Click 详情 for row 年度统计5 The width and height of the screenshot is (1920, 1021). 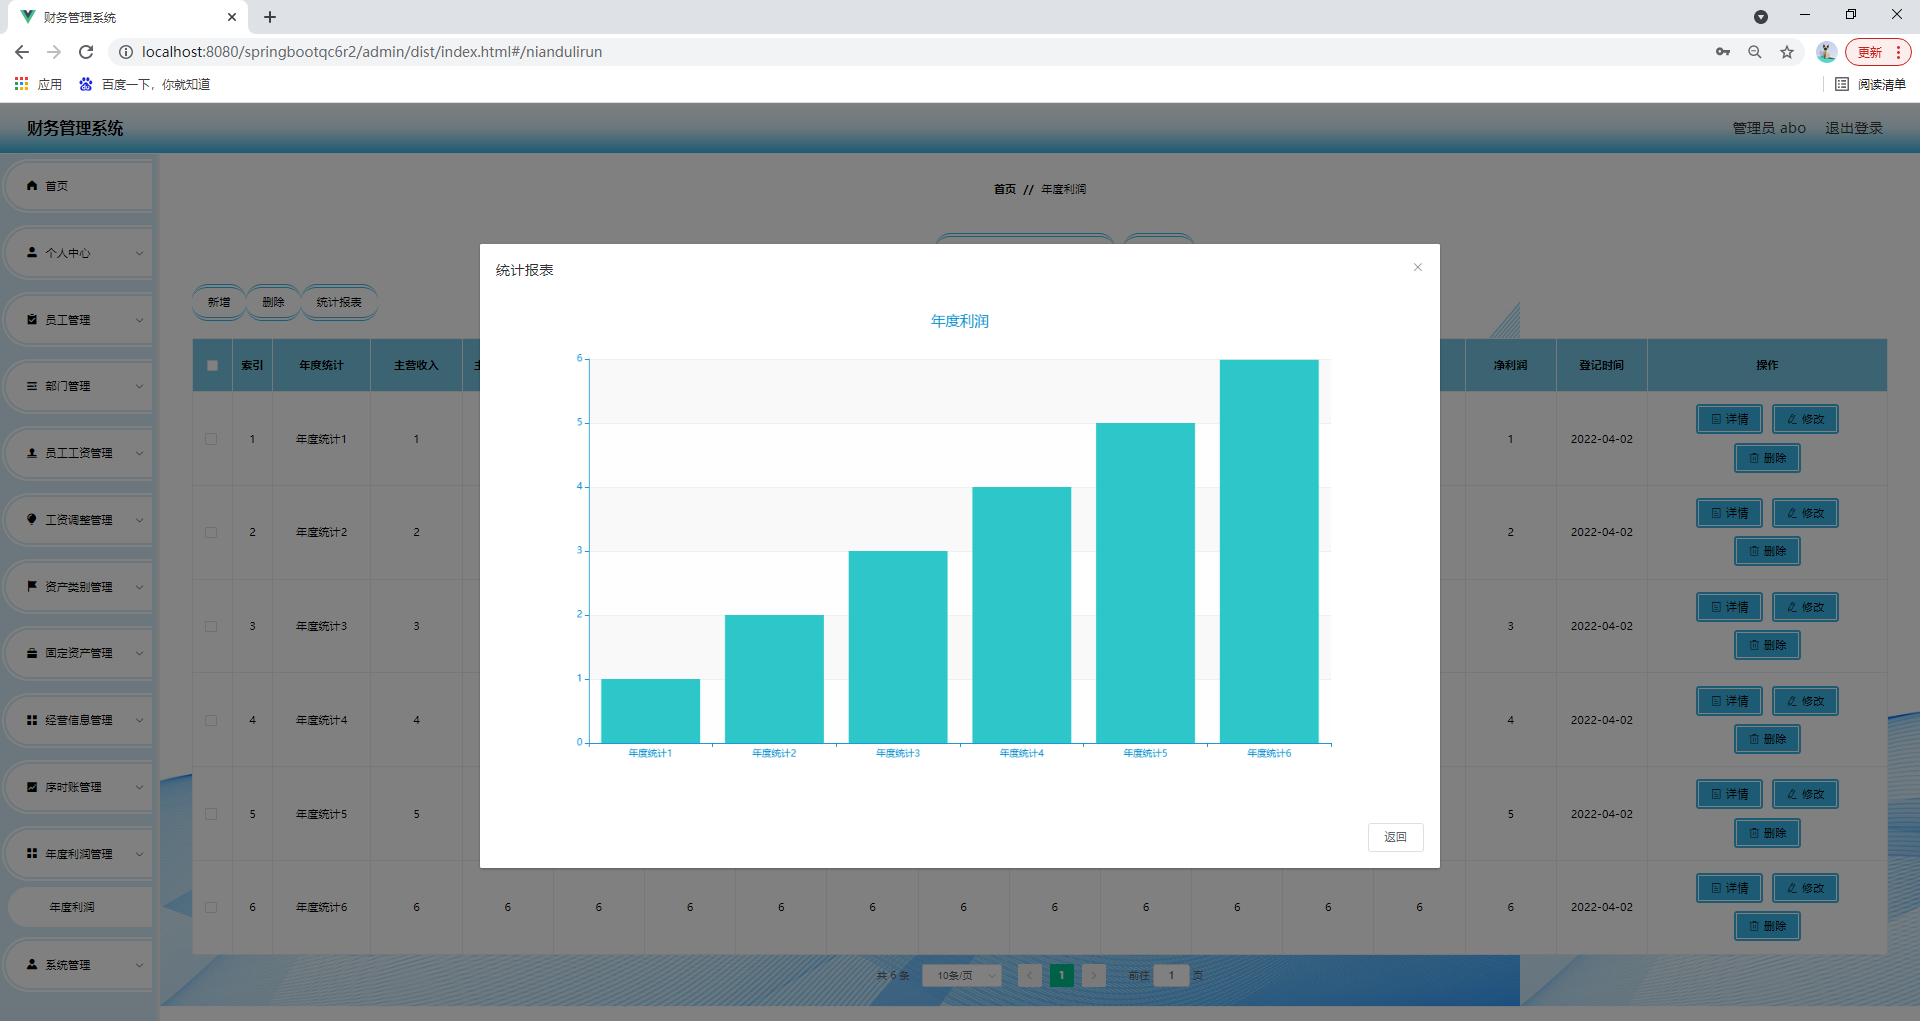(x=1730, y=794)
